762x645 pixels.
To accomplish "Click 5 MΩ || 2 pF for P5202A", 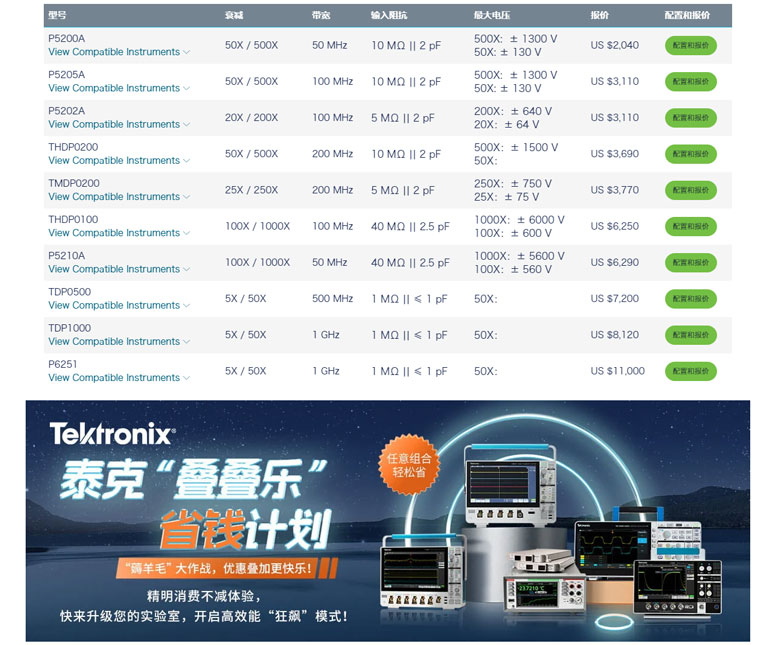I will 403,118.
